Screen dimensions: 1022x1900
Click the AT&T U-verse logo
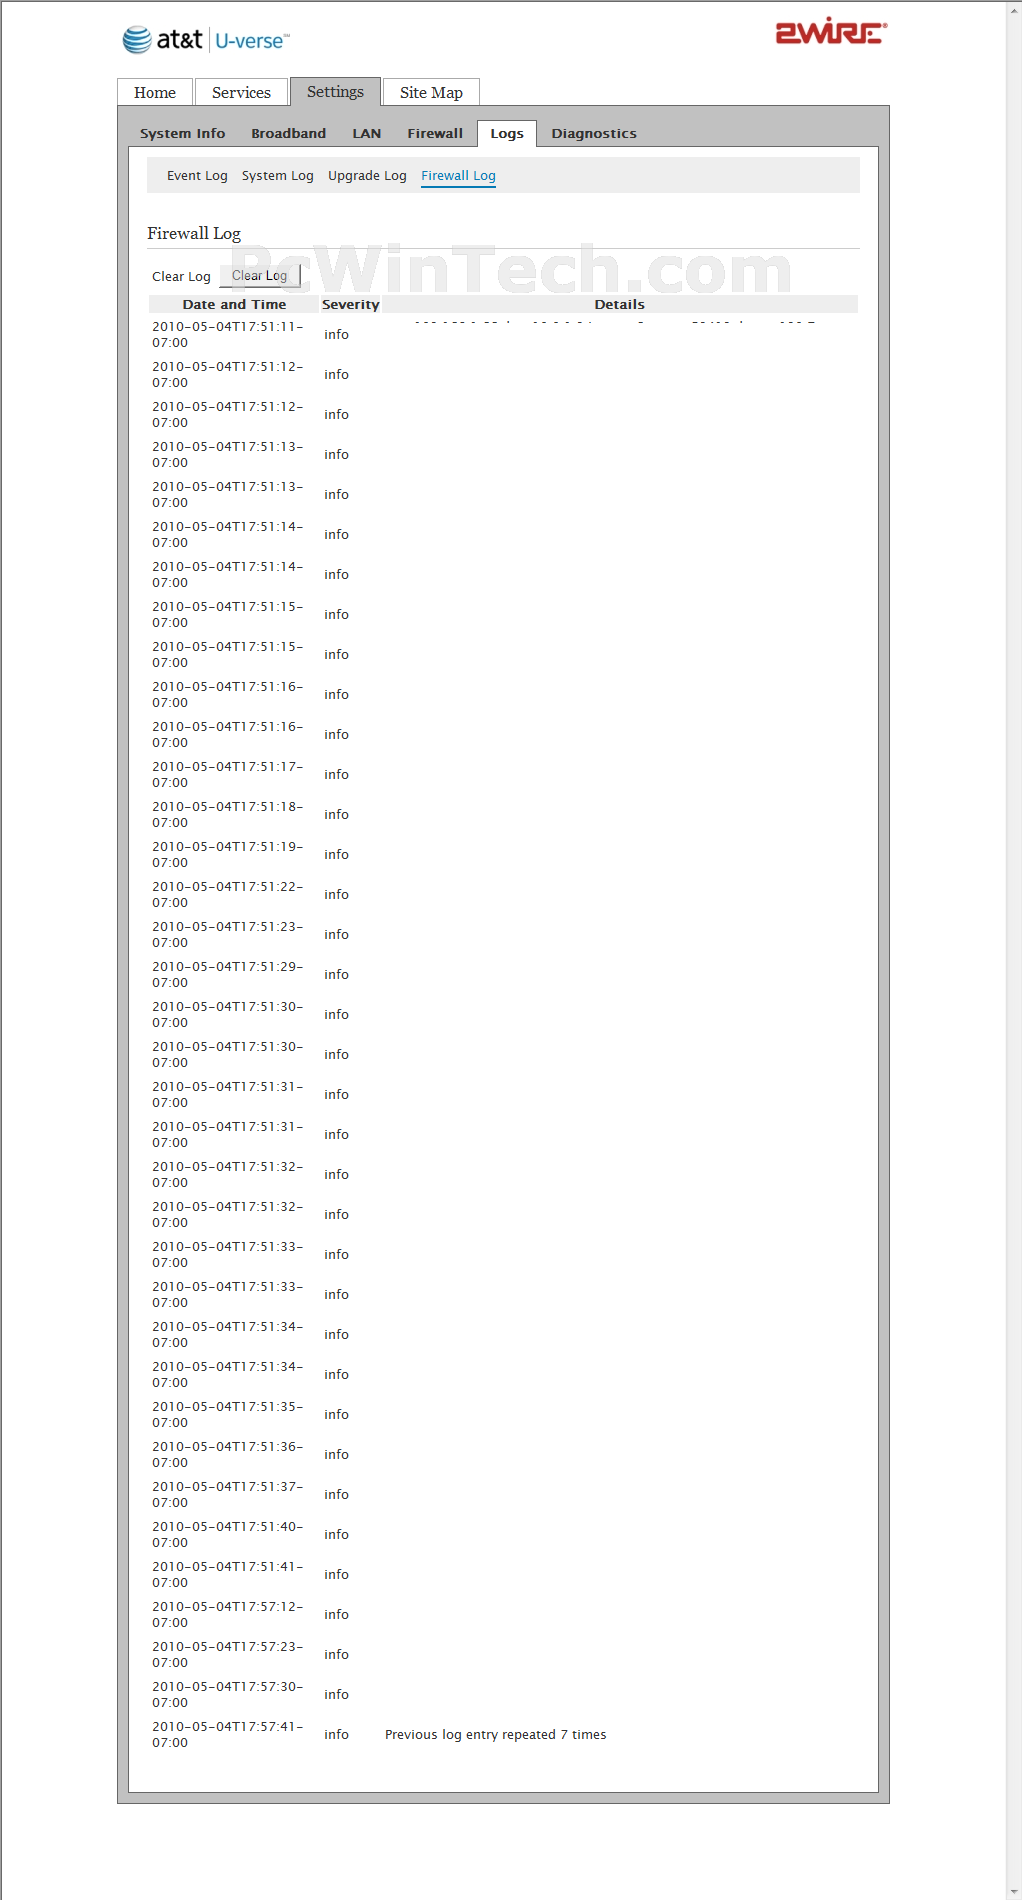206,40
